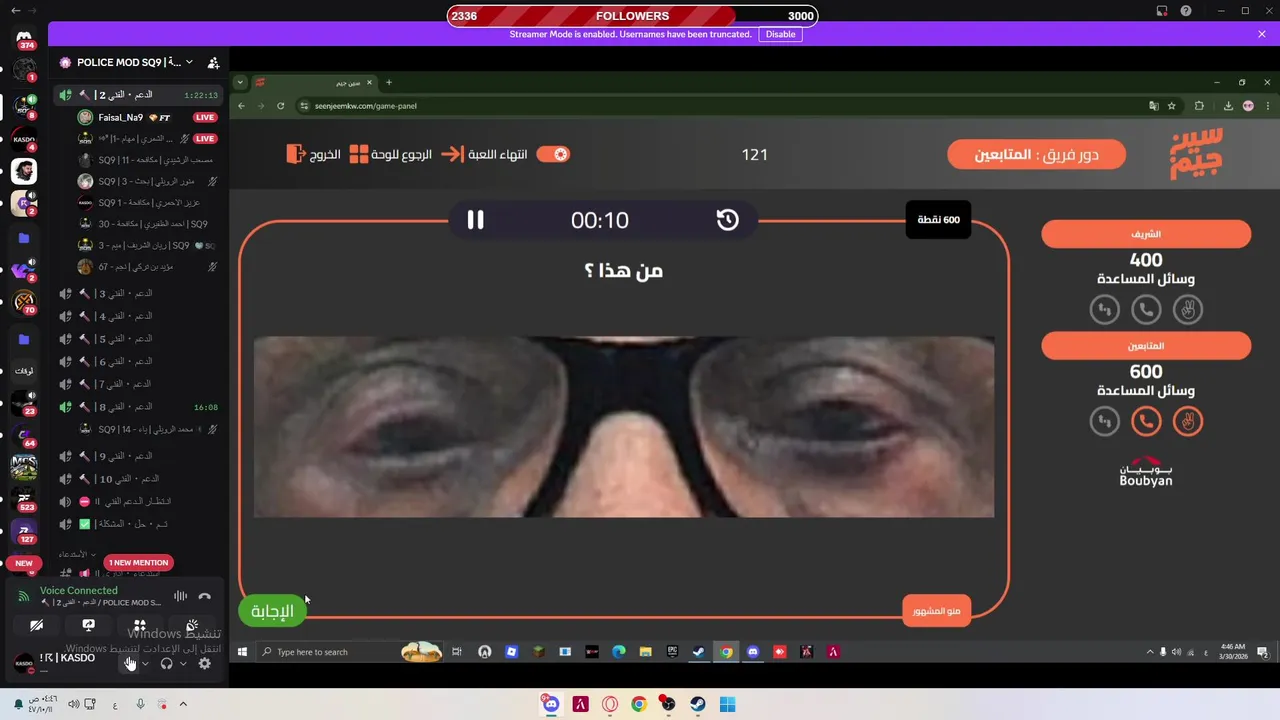This screenshot has width=1280, height=720.
Task: Bookmark the page with star icon
Action: (1171, 105)
